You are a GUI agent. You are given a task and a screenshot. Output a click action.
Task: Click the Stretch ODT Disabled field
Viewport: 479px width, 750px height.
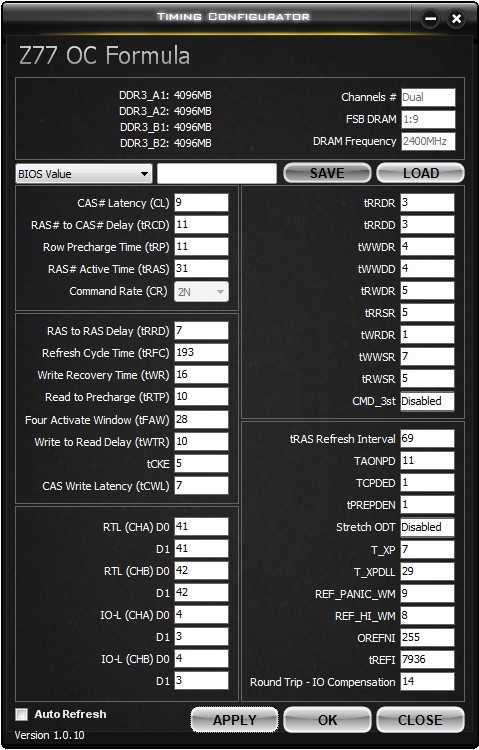(x=427, y=528)
